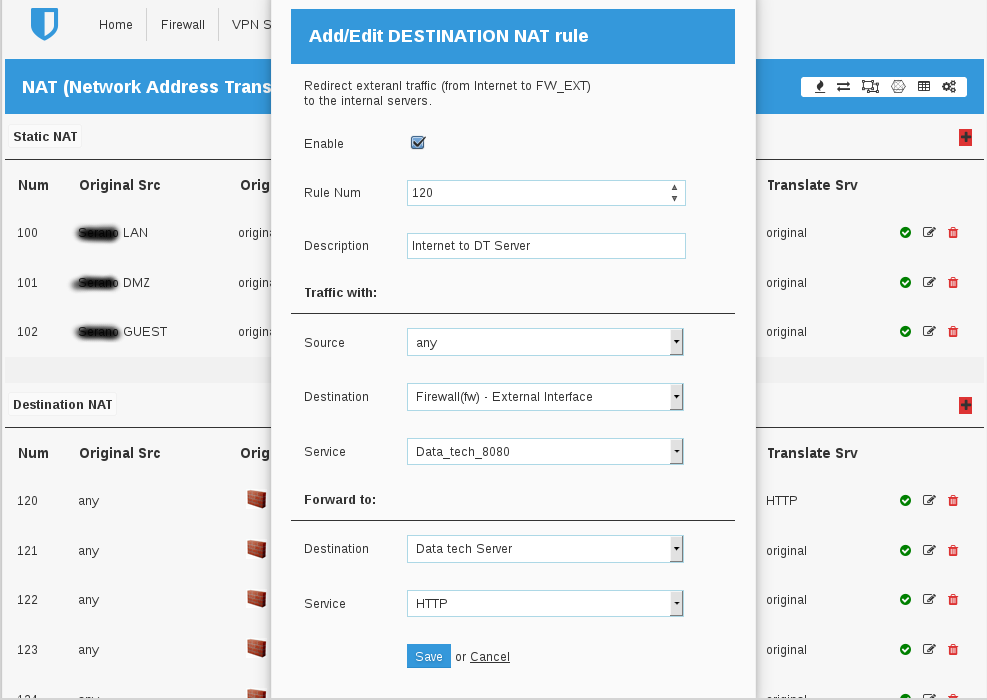
Task: Uncheck the Enable checkbox
Action: [418, 143]
